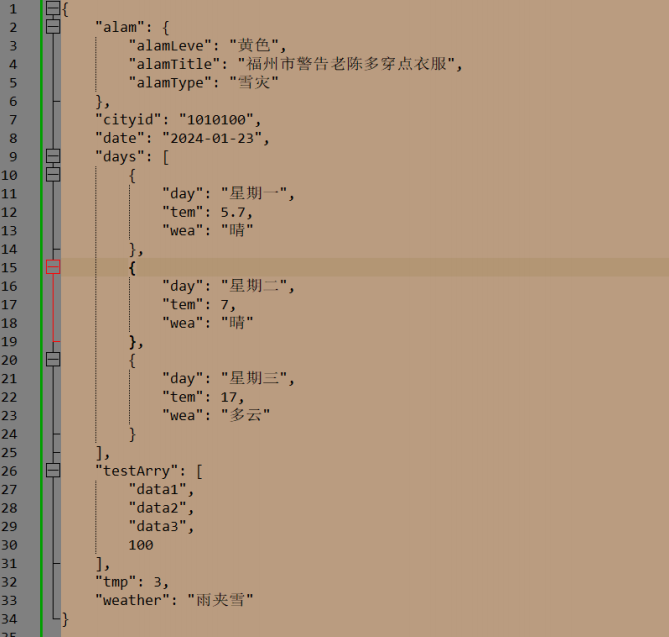Screen dimensions: 669x637
Task: Click the highlighted opening brace on line 15
Action: (x=132, y=268)
